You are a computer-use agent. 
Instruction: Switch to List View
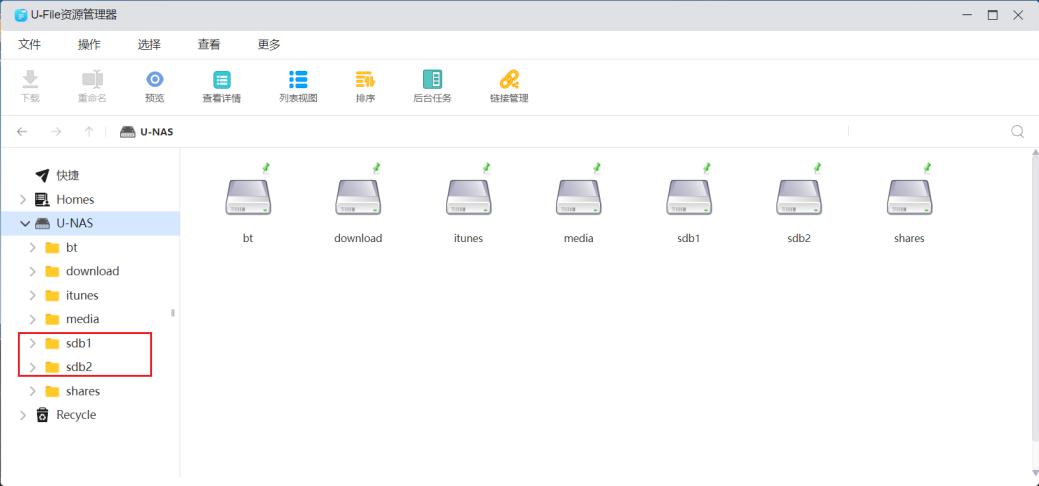[x=298, y=80]
